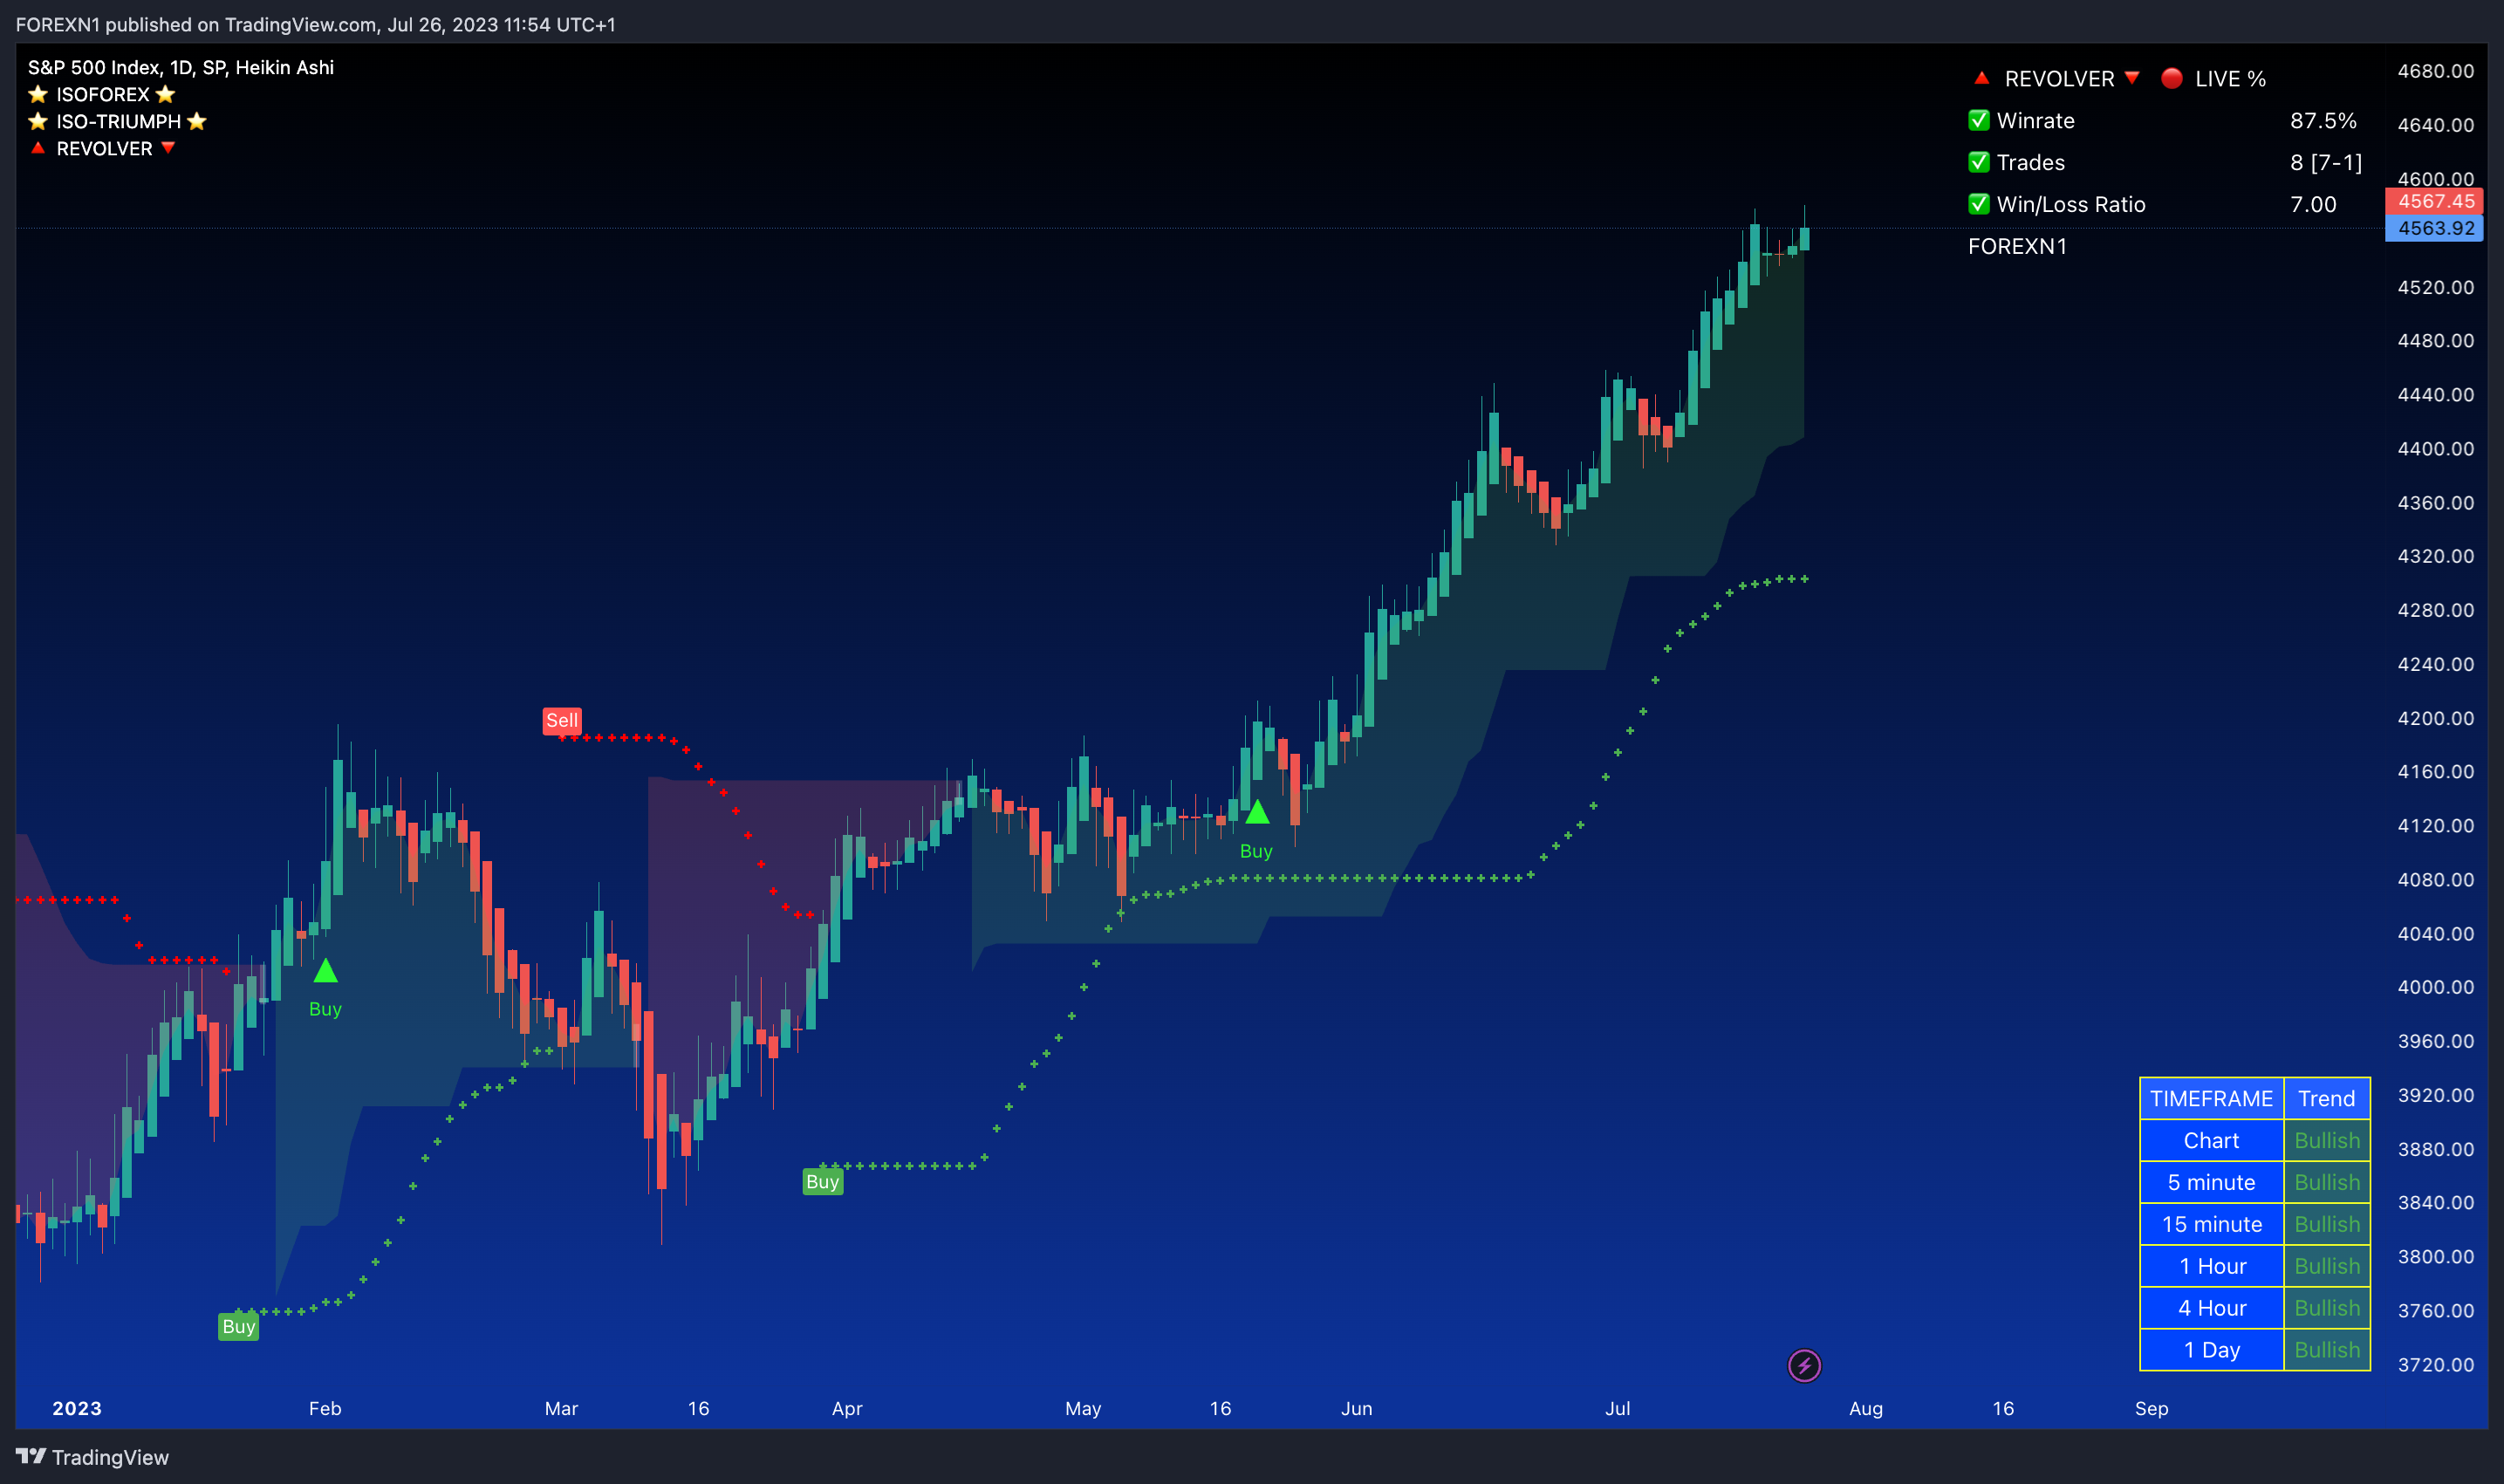2504x1484 pixels.
Task: Click the red Sell signal label
Action: click(x=562, y=720)
